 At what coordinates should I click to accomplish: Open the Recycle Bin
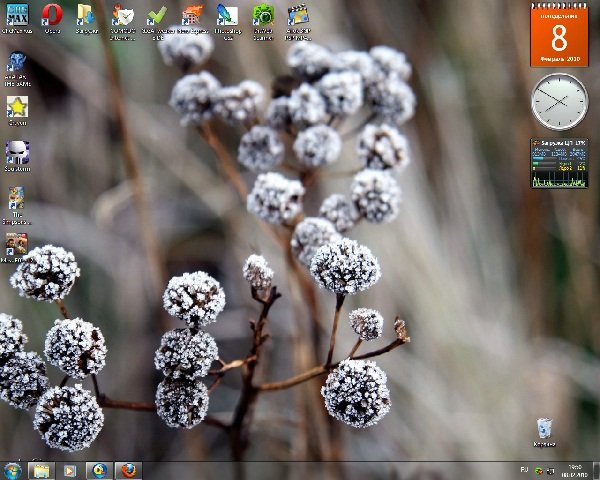coord(544,430)
